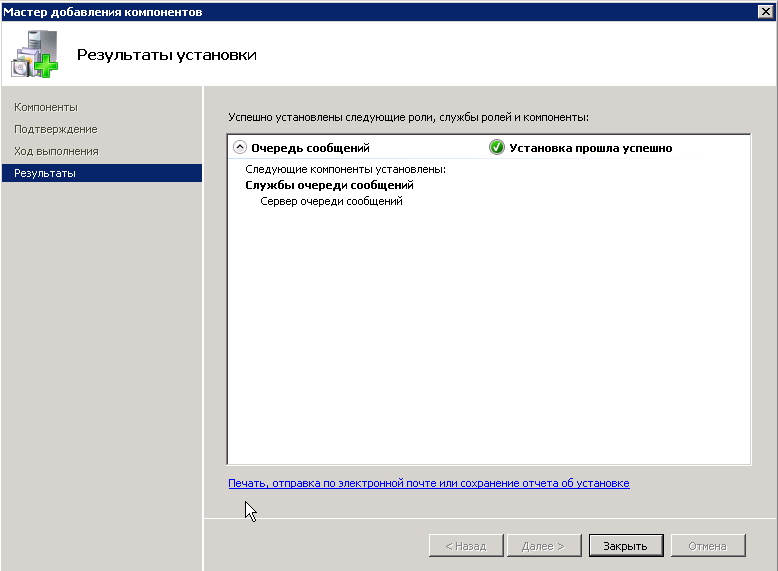Click the Мастер добавления компонентов title bar

pyautogui.click(x=103, y=11)
